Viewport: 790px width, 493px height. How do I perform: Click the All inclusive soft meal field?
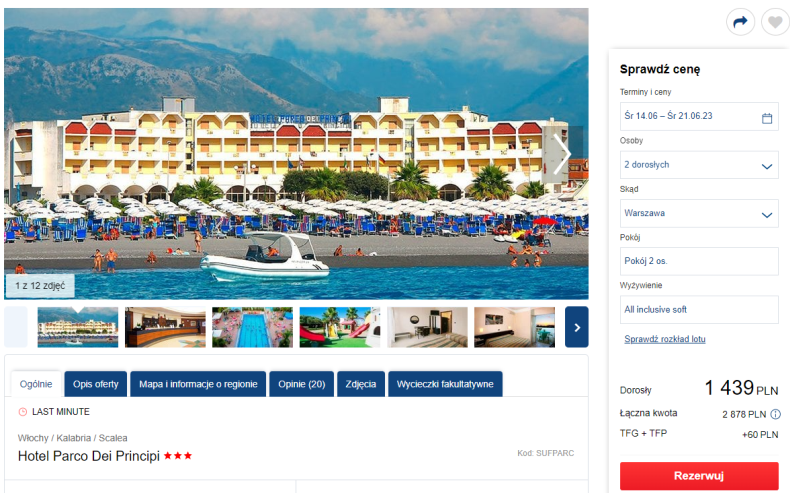coord(699,310)
